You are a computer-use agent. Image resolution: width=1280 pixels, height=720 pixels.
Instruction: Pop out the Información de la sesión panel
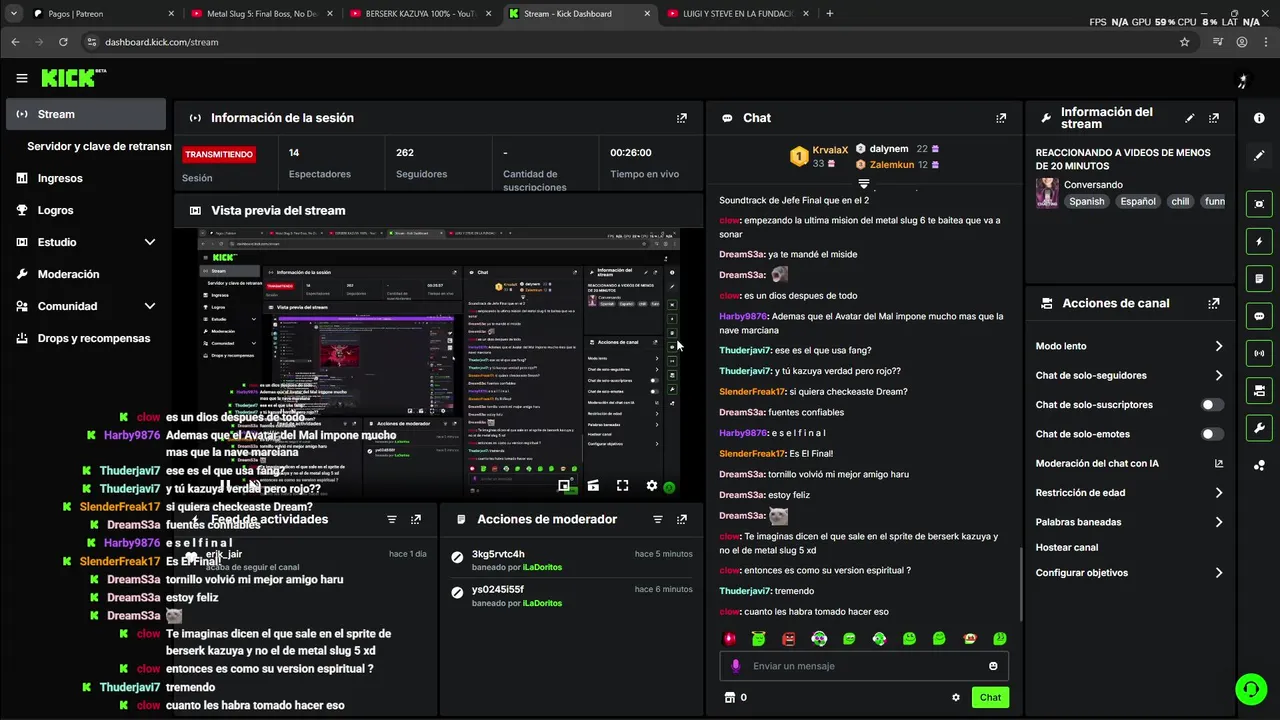coord(682,118)
